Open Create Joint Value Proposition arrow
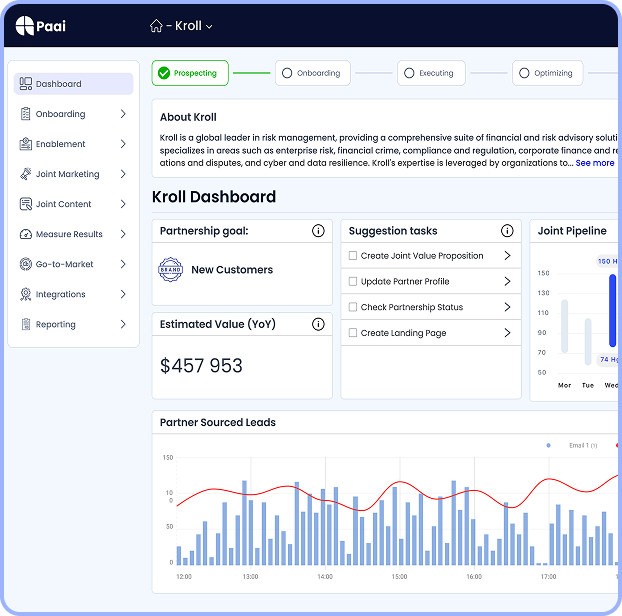 coord(507,255)
